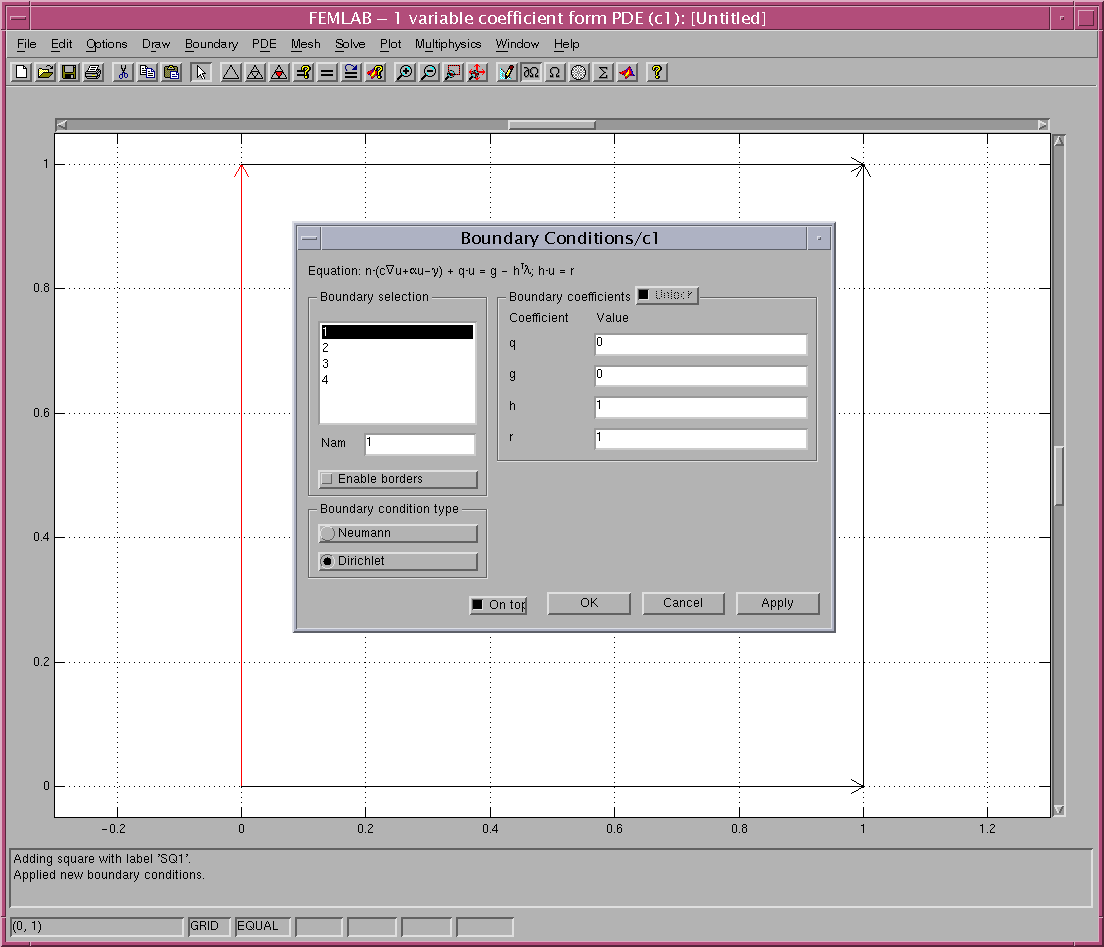This screenshot has height=947, width=1104.
Task: Click the Print icon
Action: point(93,73)
